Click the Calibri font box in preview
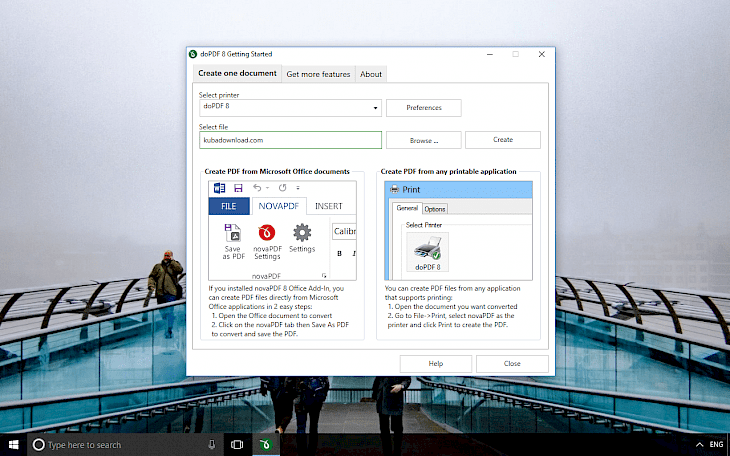730x456 pixels. pos(345,231)
